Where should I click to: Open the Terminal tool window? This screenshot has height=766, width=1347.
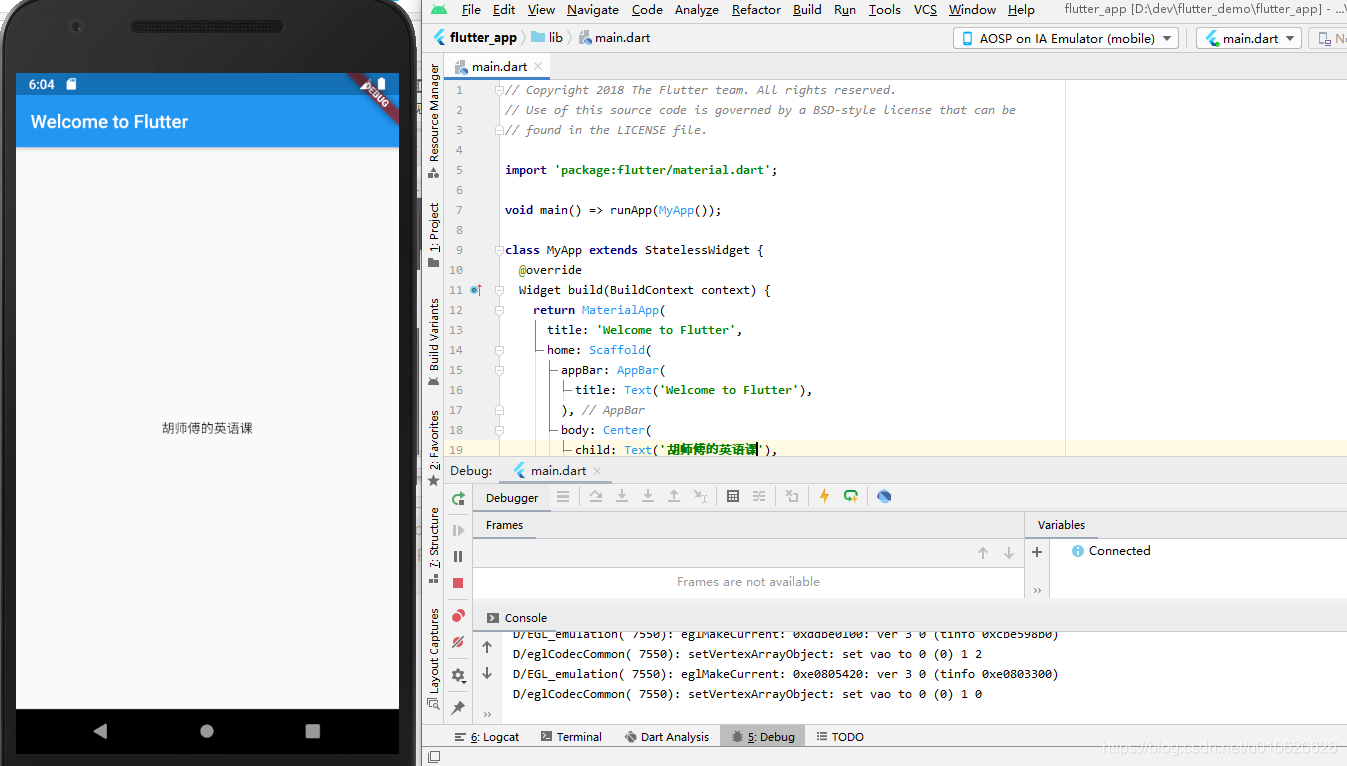click(x=571, y=737)
